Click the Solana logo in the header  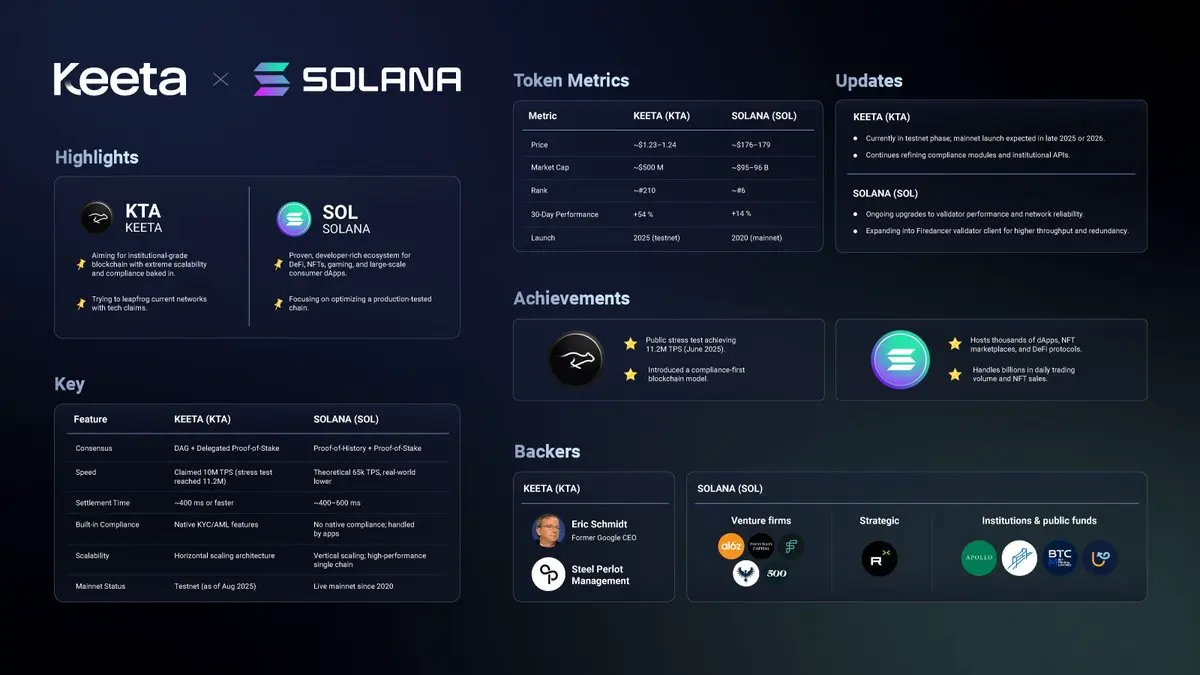click(357, 79)
